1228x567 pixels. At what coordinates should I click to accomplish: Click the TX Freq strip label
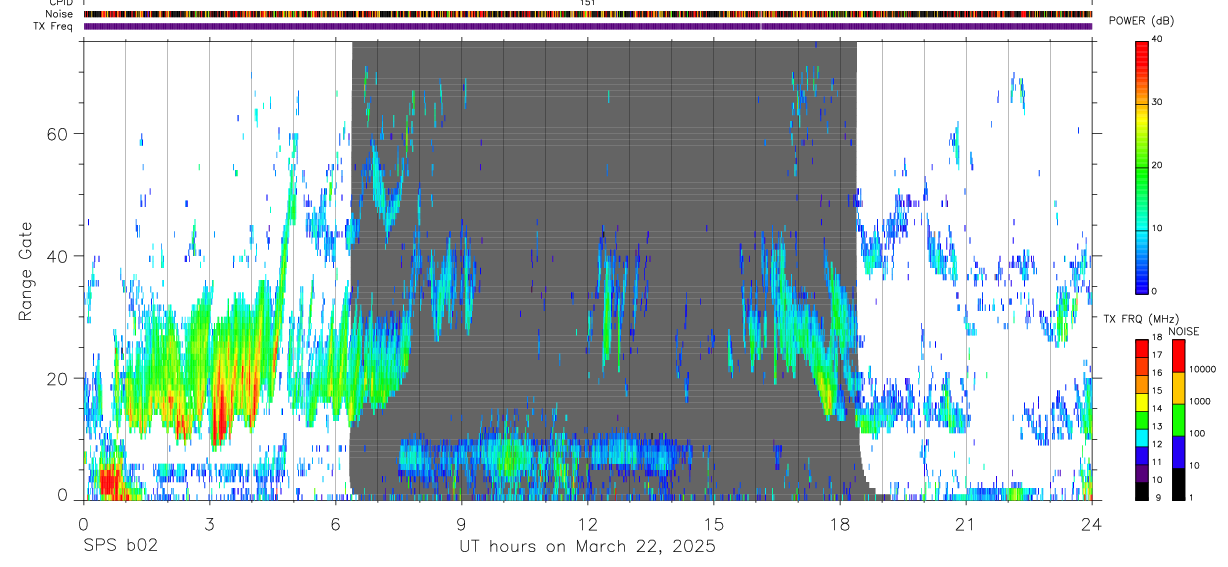[53, 26]
